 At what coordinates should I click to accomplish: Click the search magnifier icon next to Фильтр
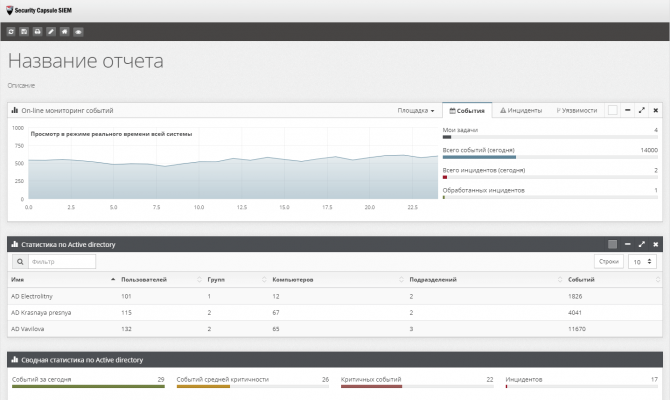tap(20, 262)
